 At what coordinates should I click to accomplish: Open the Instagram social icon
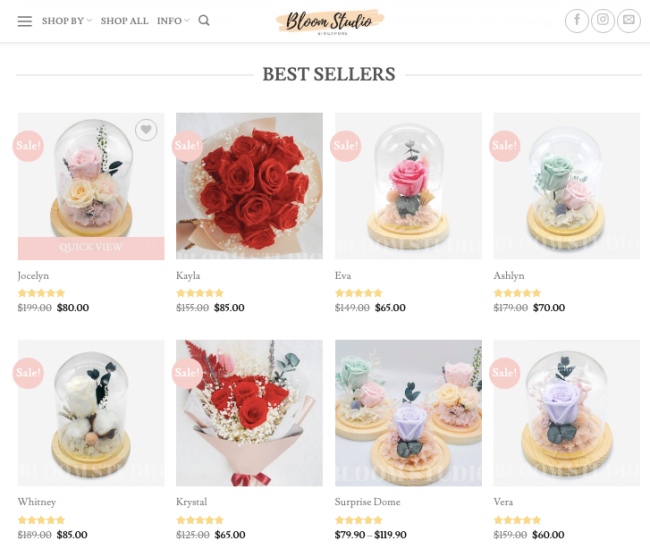coord(603,20)
